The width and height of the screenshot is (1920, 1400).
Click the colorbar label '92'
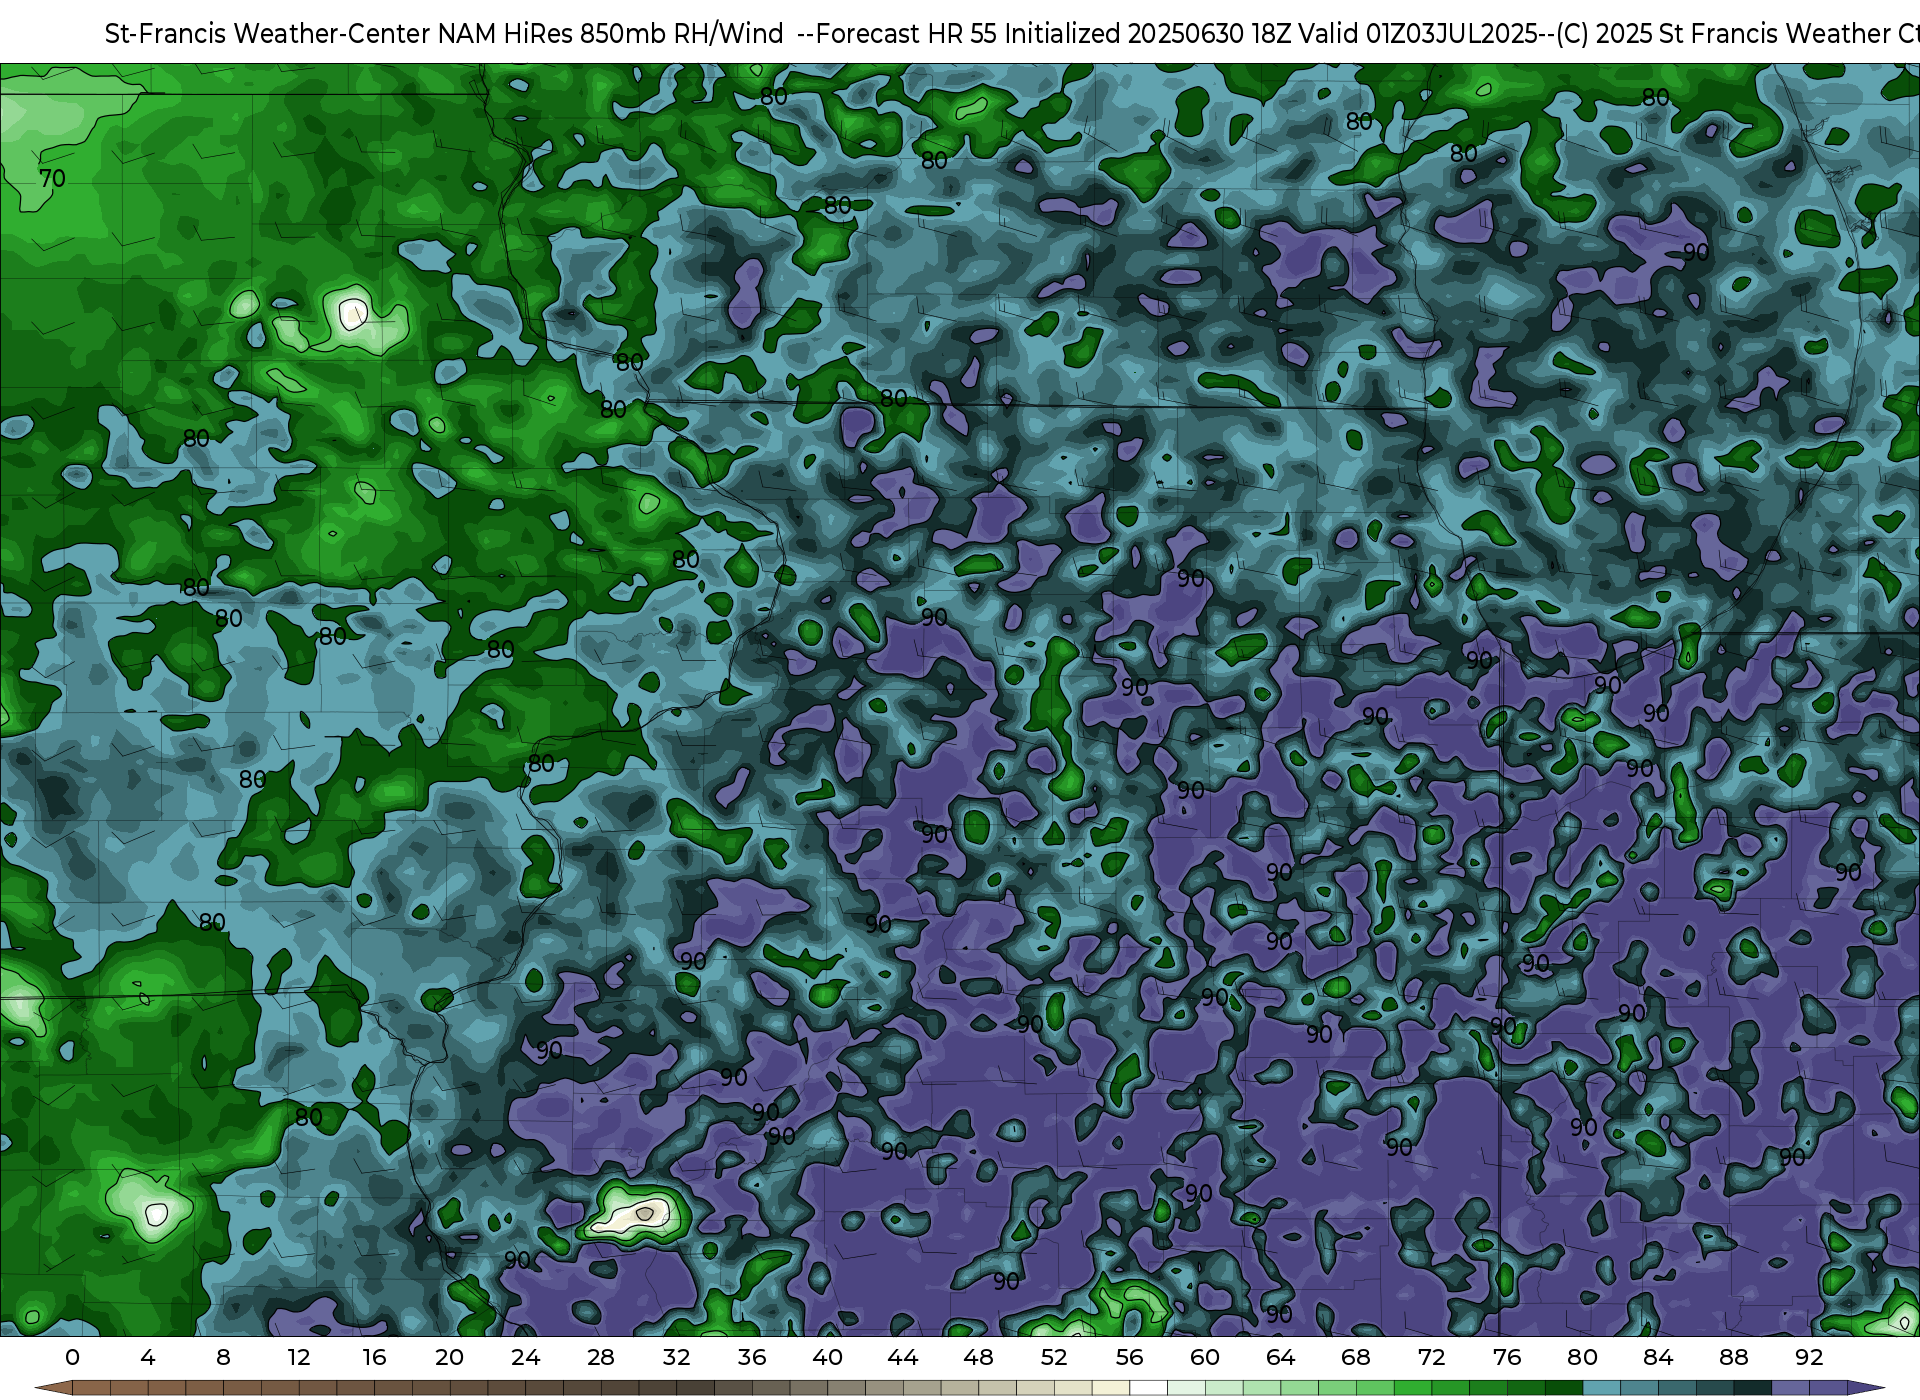pos(1809,1357)
